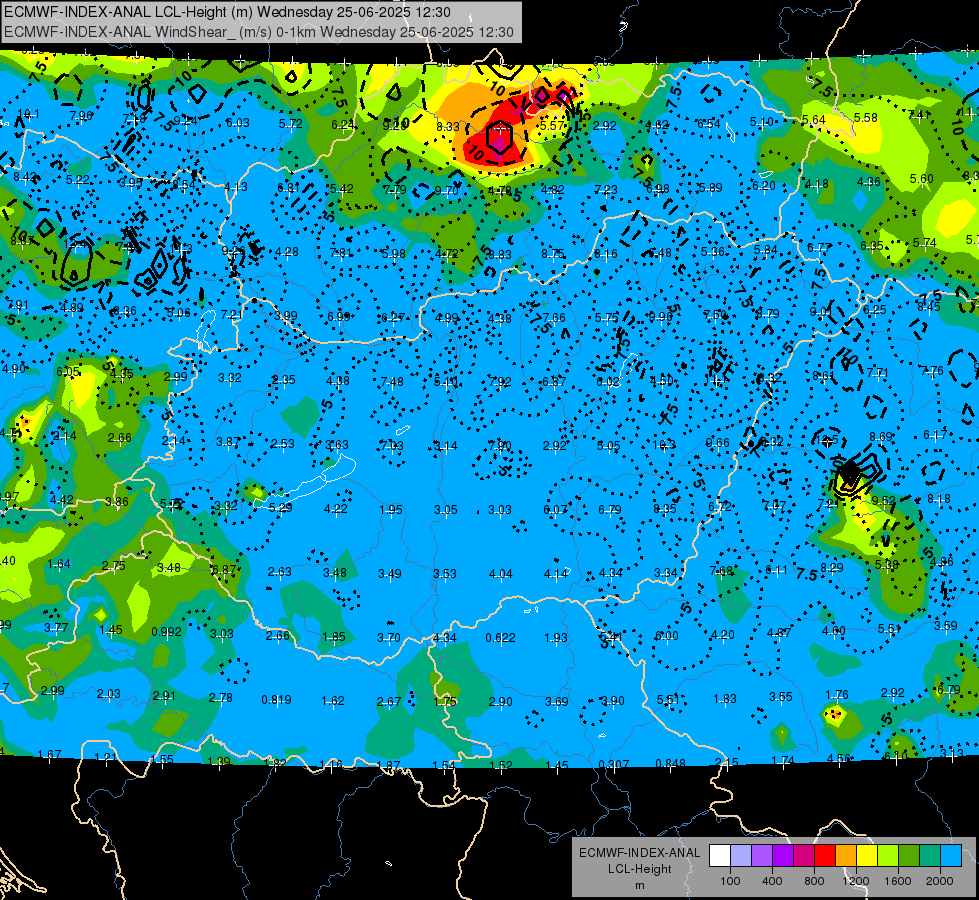Click the map value '3.05'
Image resolution: width=979 pixels, height=900 pixels.
pyautogui.click(x=446, y=510)
